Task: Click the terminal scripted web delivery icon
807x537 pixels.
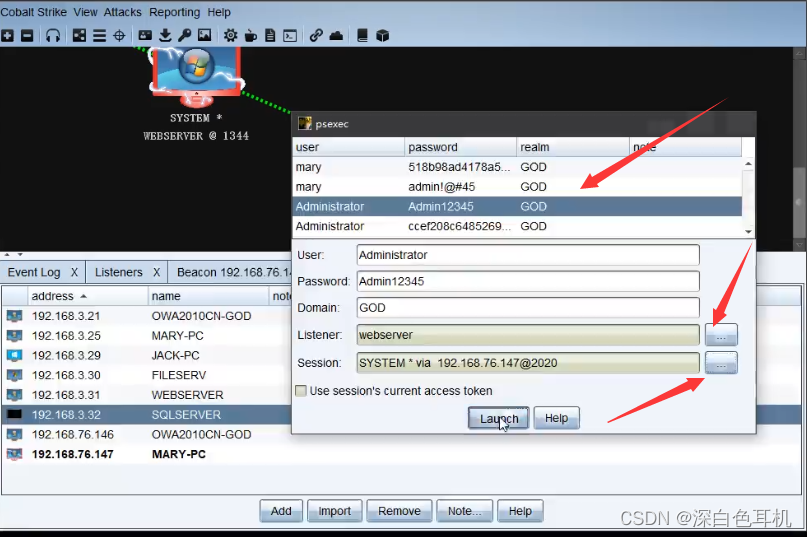Action: (x=290, y=36)
